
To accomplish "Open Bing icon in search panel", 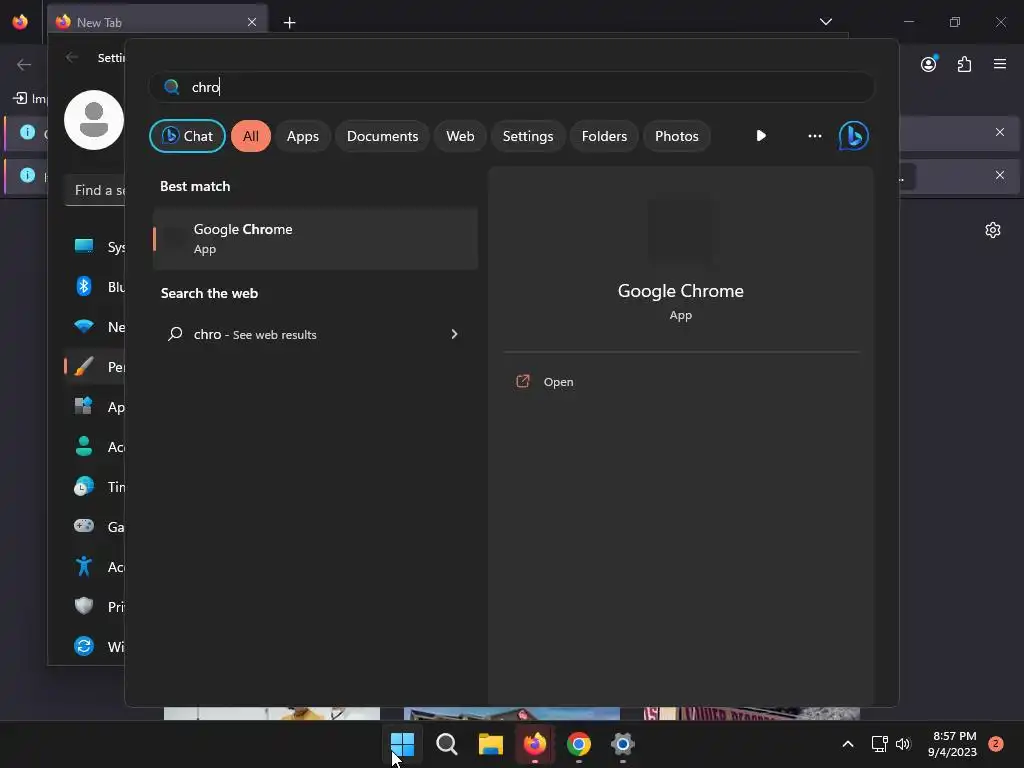I will [854, 136].
